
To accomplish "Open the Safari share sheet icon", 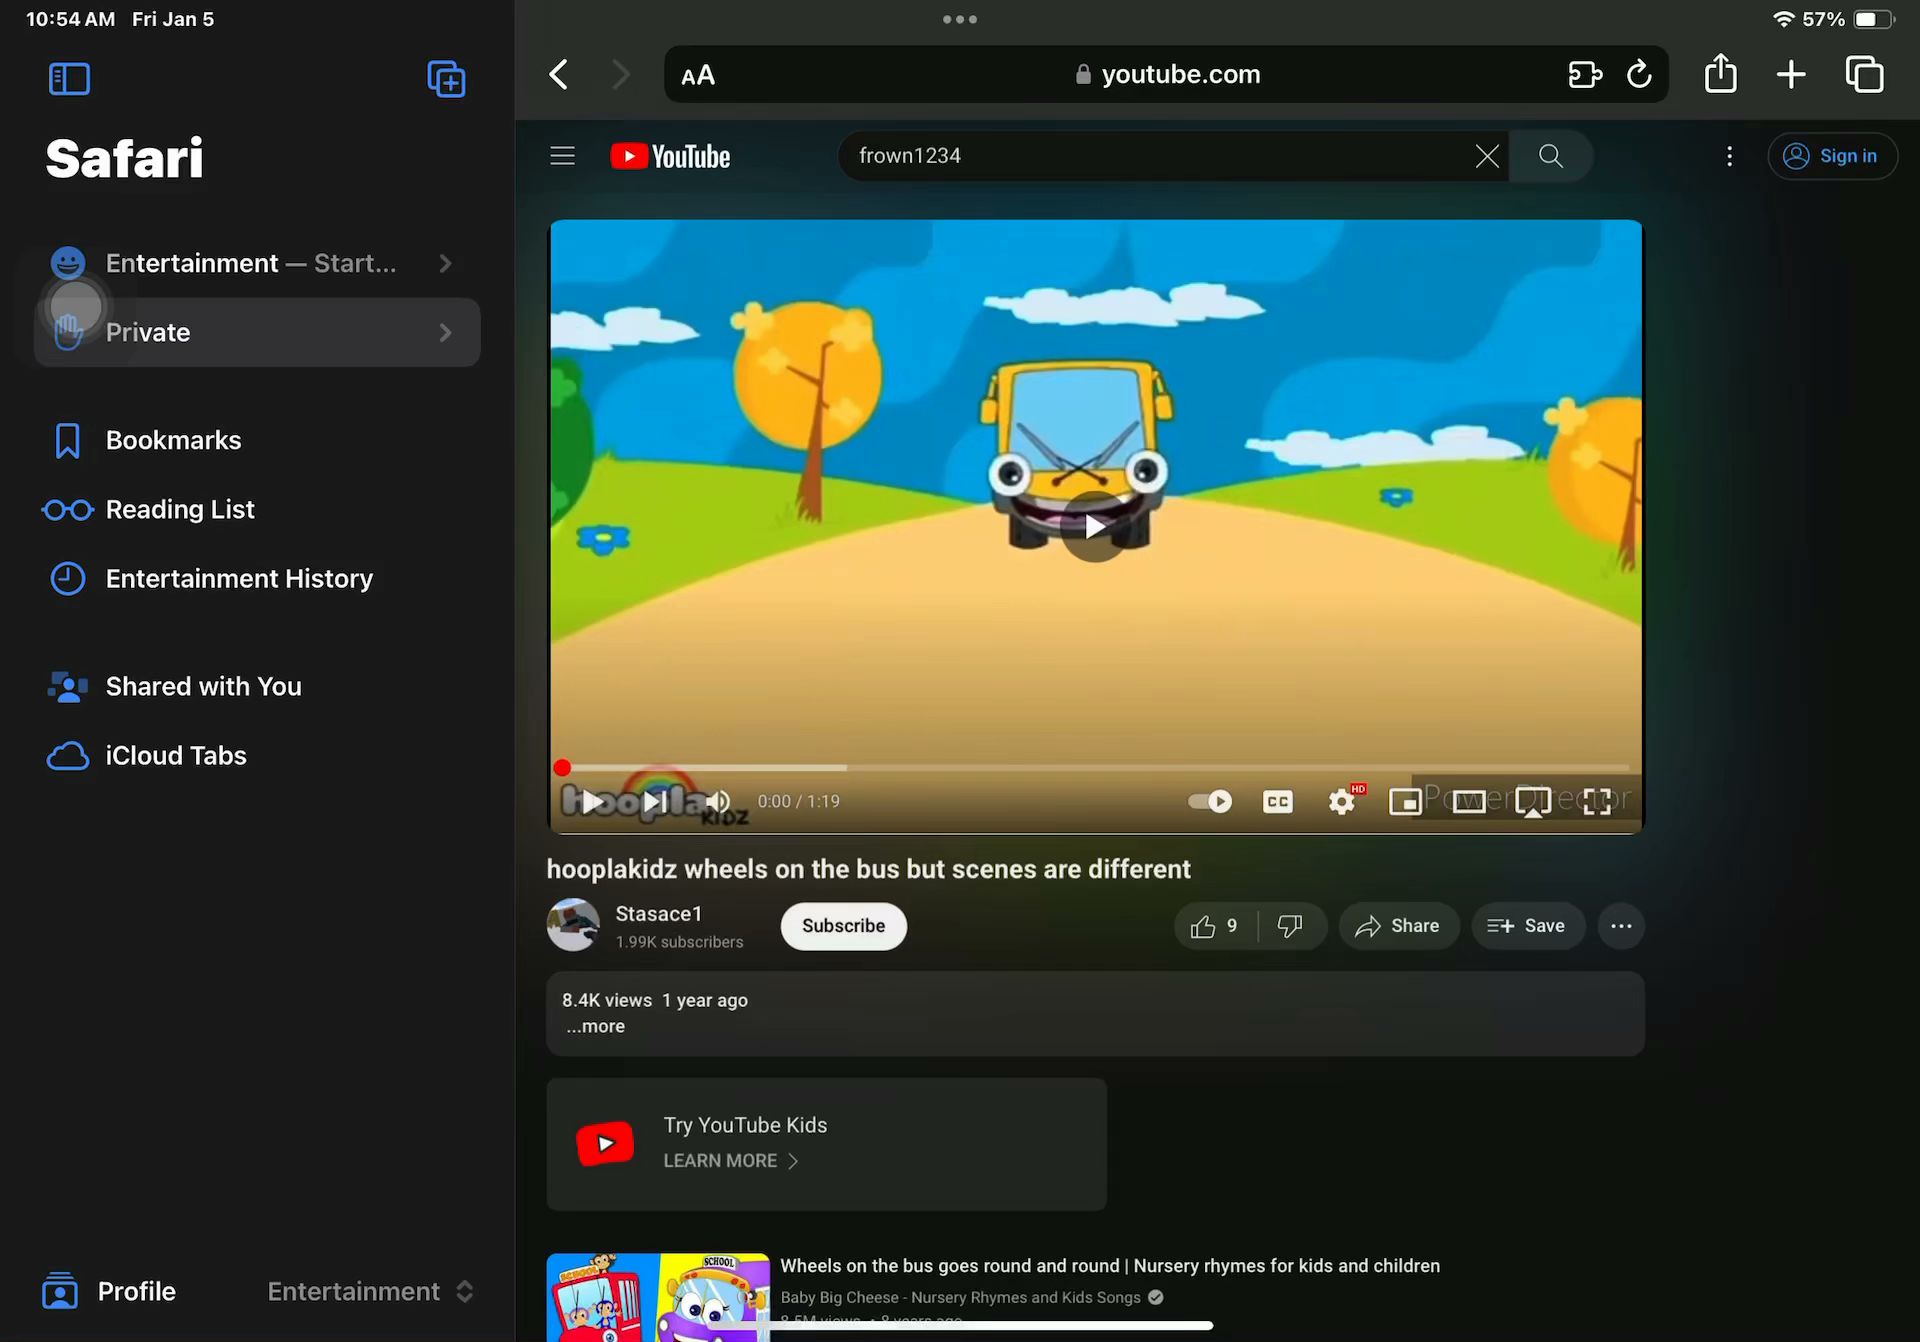I will [1720, 74].
